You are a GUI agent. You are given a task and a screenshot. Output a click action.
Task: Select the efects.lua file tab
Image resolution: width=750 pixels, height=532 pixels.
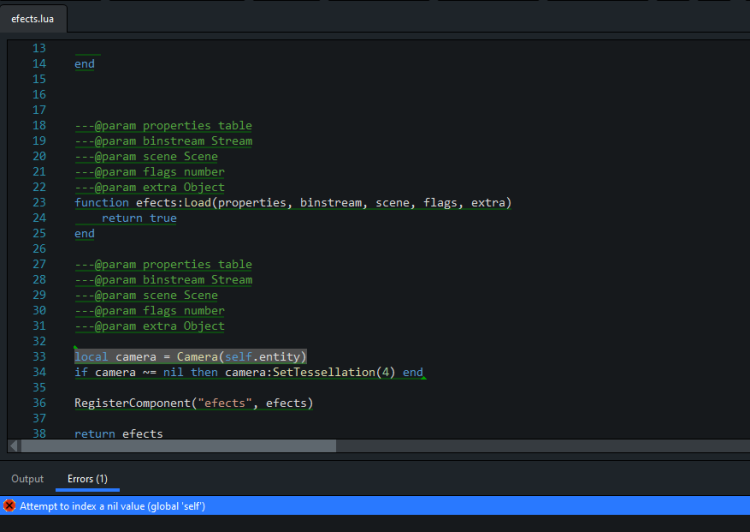[34, 18]
